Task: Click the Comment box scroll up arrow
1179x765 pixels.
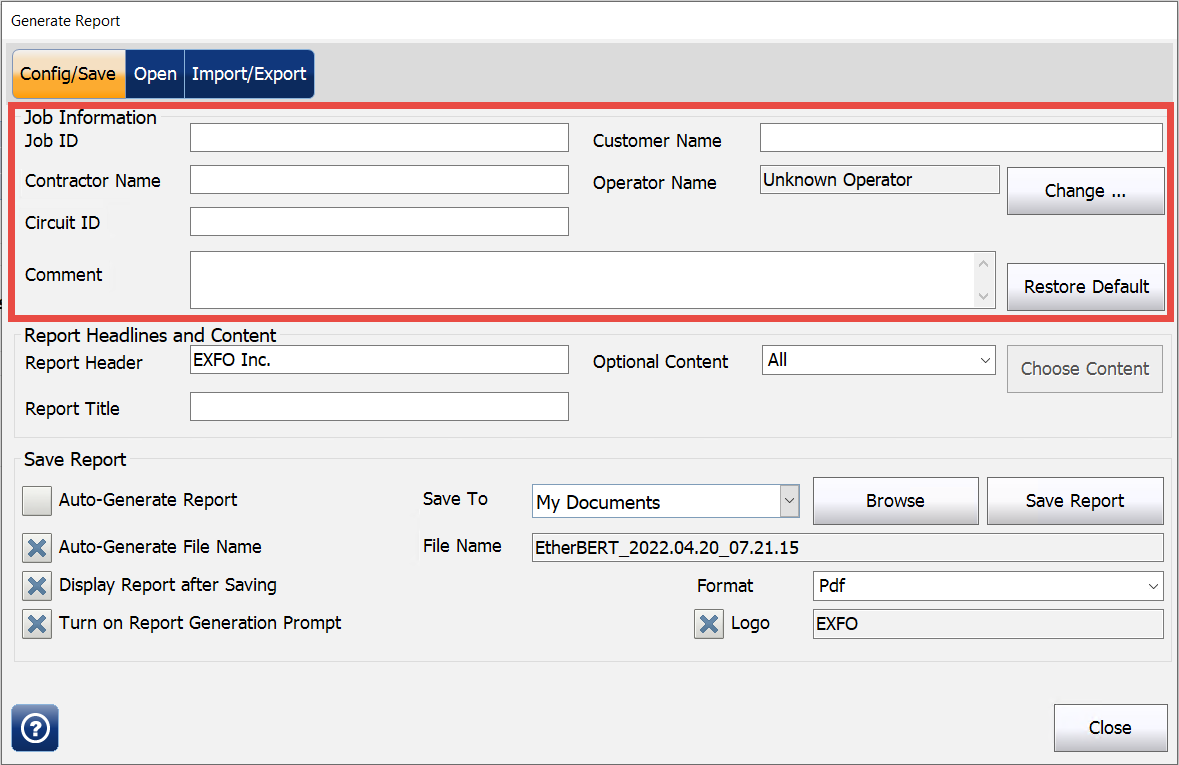Action: point(984,264)
